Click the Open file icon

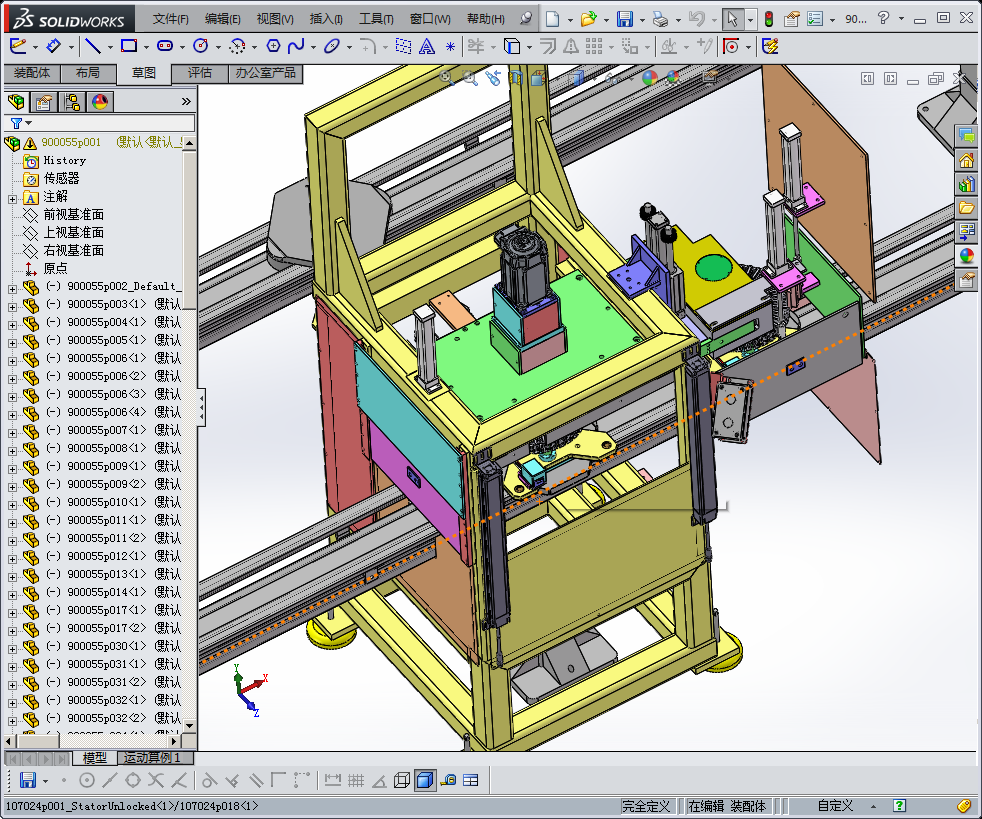coord(588,19)
